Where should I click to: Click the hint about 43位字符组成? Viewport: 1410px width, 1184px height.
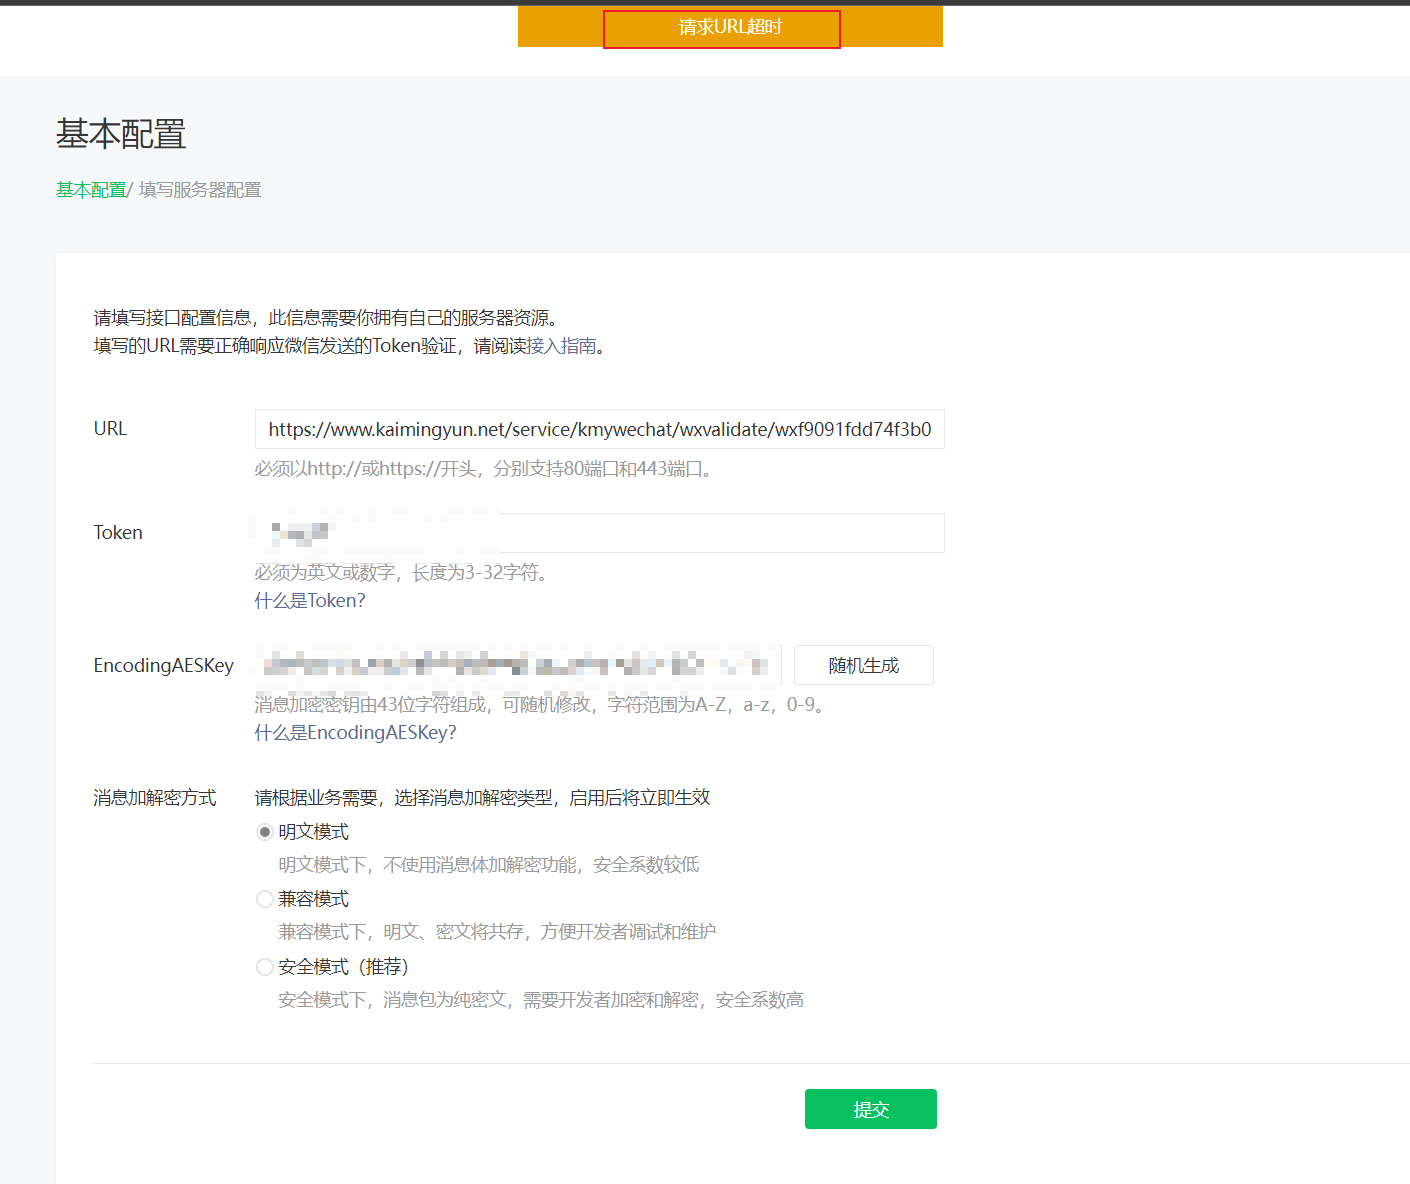pyautogui.click(x=541, y=705)
